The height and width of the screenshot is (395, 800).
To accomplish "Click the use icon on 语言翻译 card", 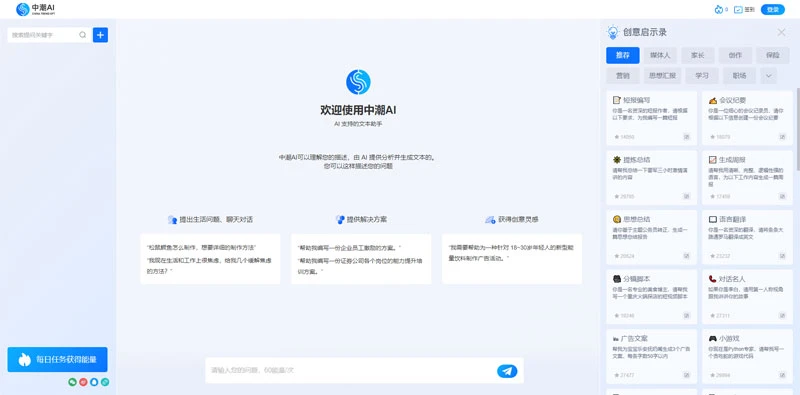I will 783,256.
